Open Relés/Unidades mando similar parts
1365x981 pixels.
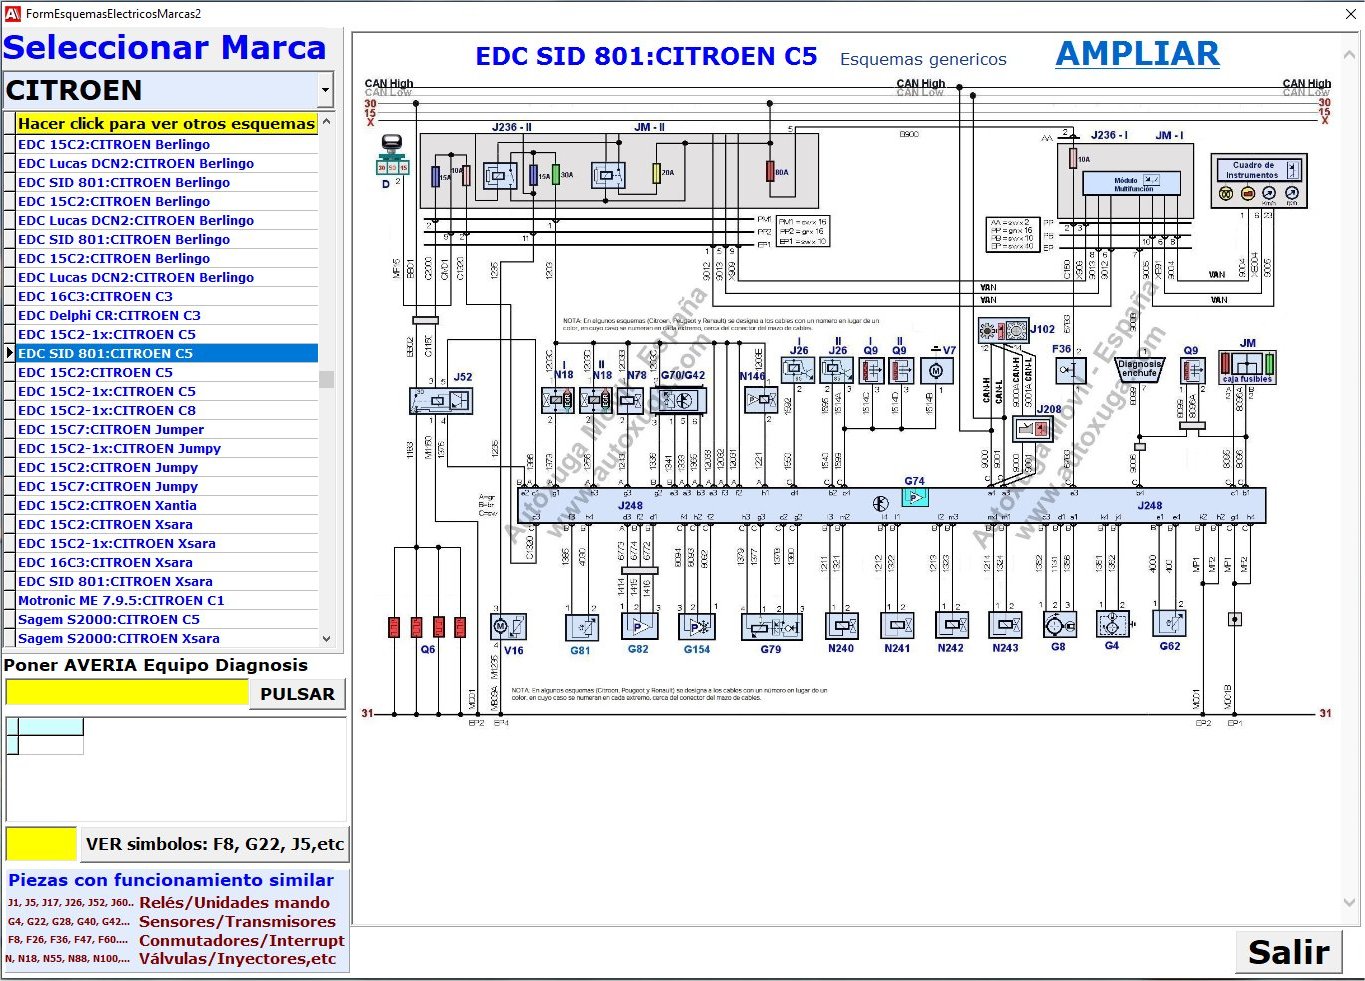234,902
